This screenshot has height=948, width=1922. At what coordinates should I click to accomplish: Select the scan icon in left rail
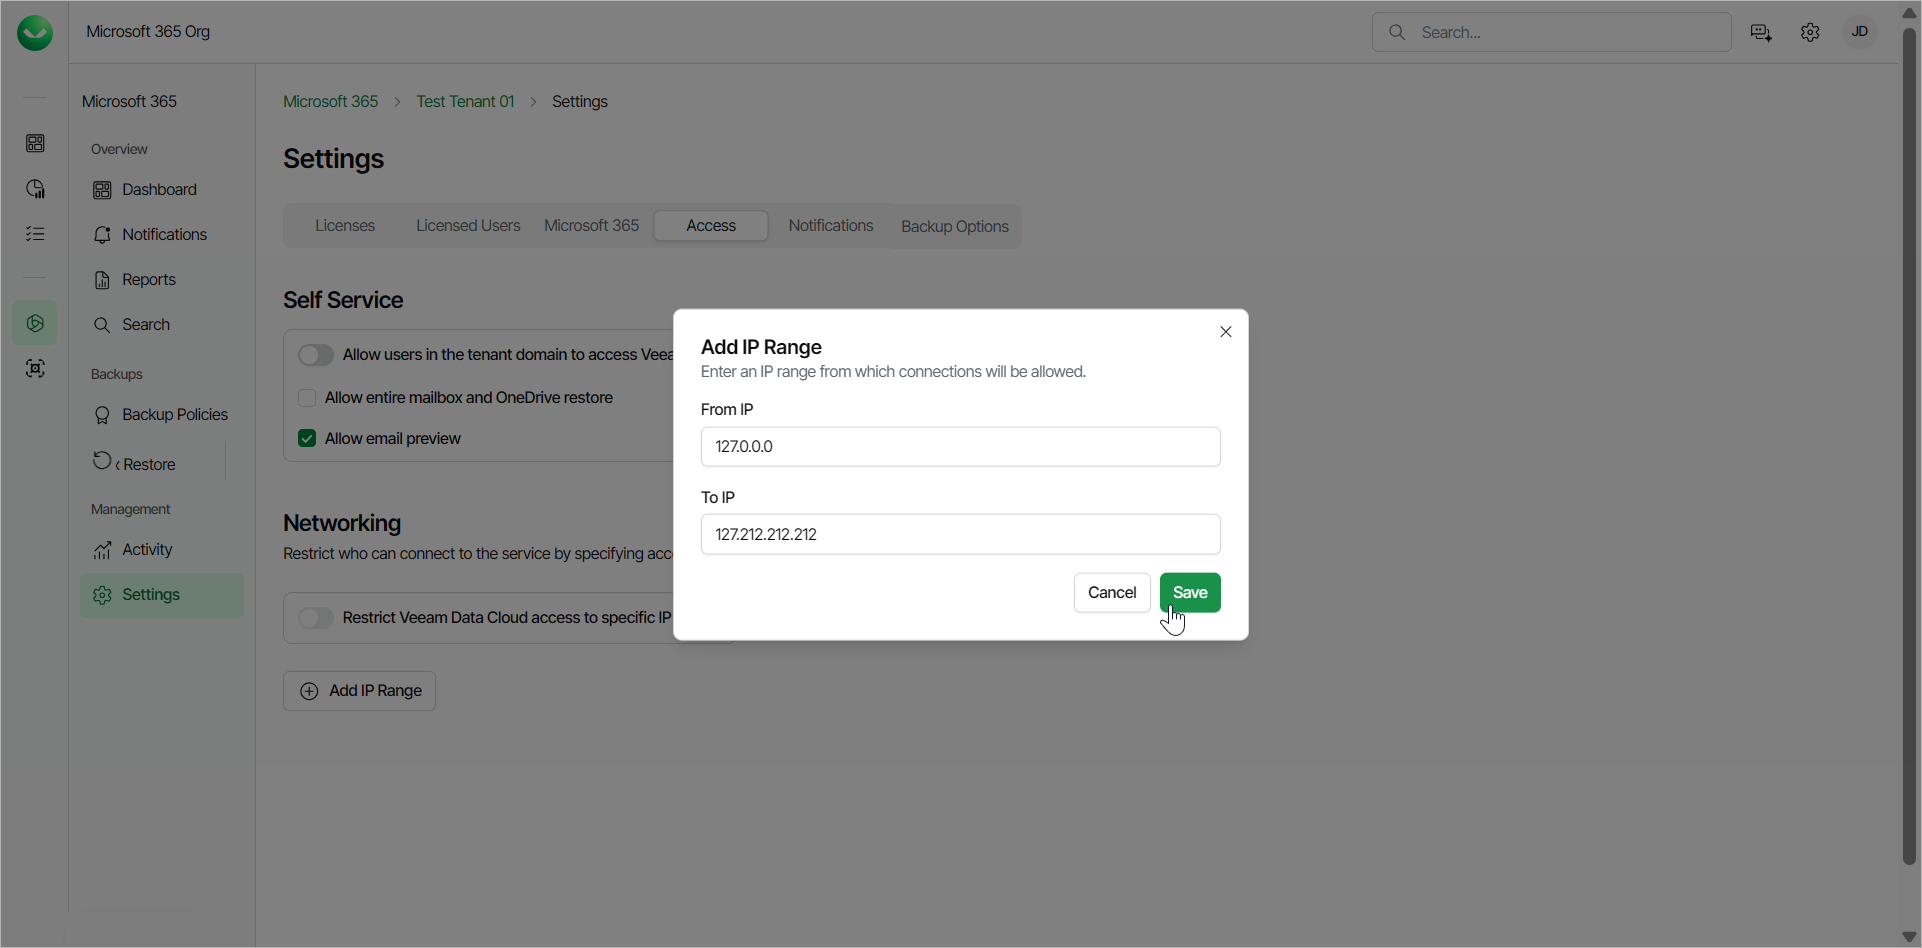coord(35,369)
